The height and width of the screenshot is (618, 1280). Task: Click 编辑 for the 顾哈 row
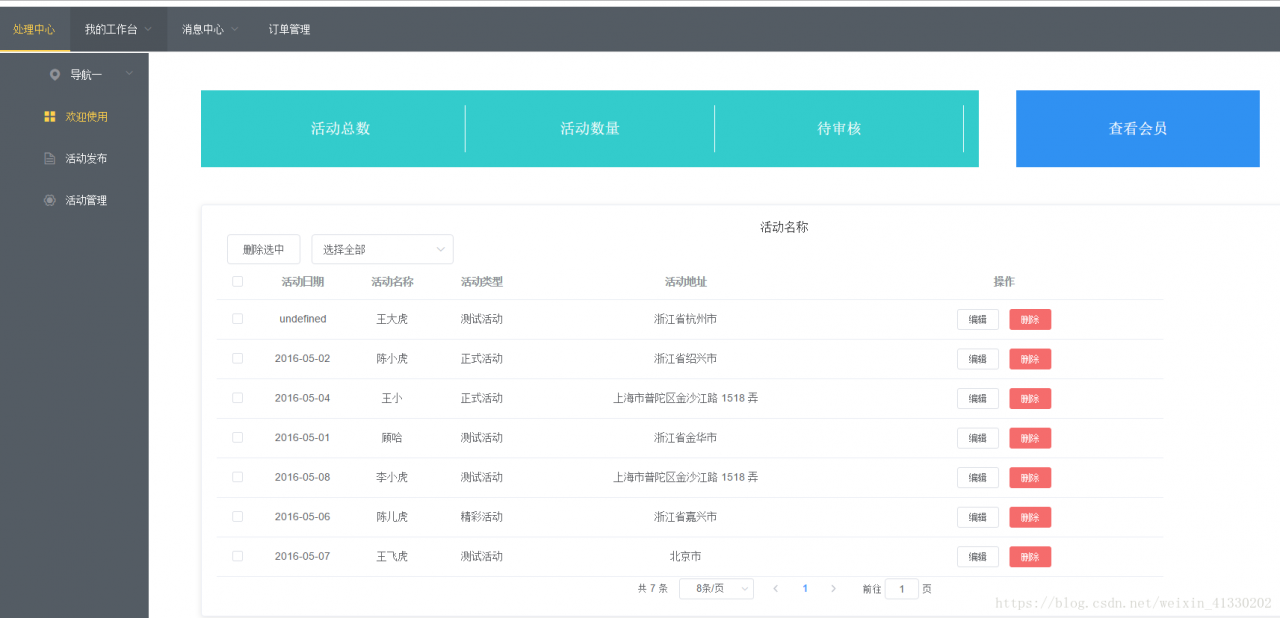[x=978, y=438]
